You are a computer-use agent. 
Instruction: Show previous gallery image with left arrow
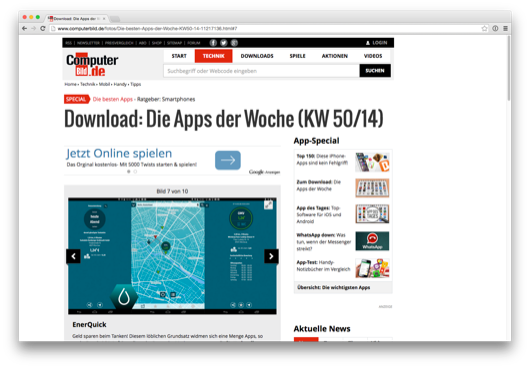pos(73,256)
